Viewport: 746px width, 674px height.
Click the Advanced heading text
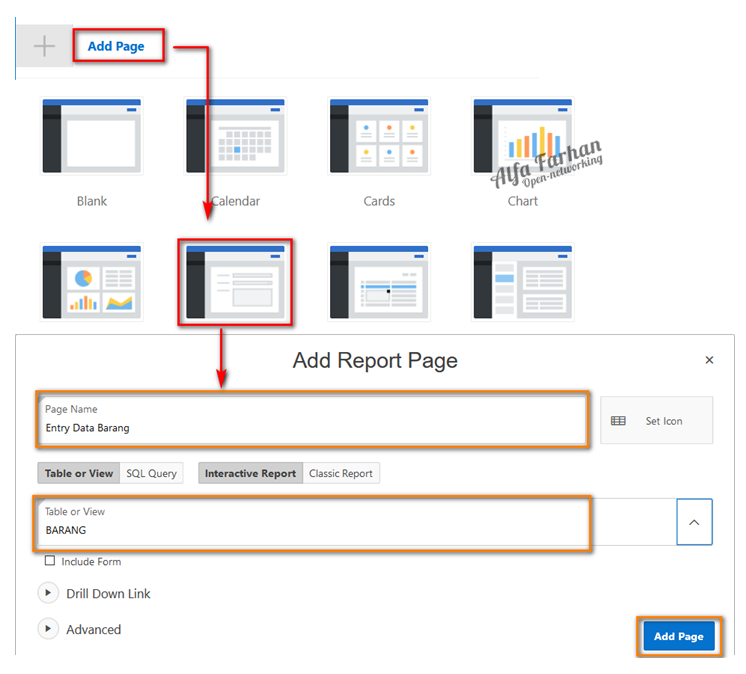pos(93,630)
